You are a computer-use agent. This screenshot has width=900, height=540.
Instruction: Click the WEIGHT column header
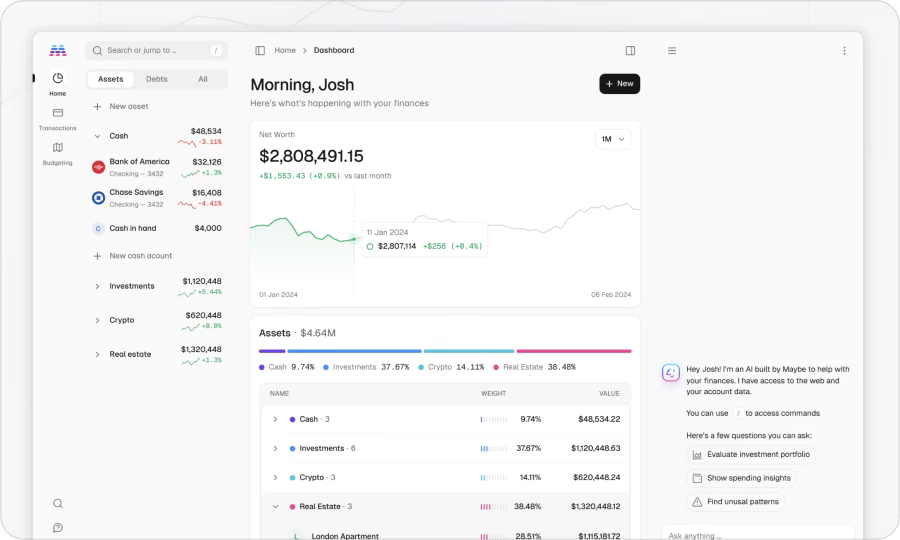click(493, 394)
